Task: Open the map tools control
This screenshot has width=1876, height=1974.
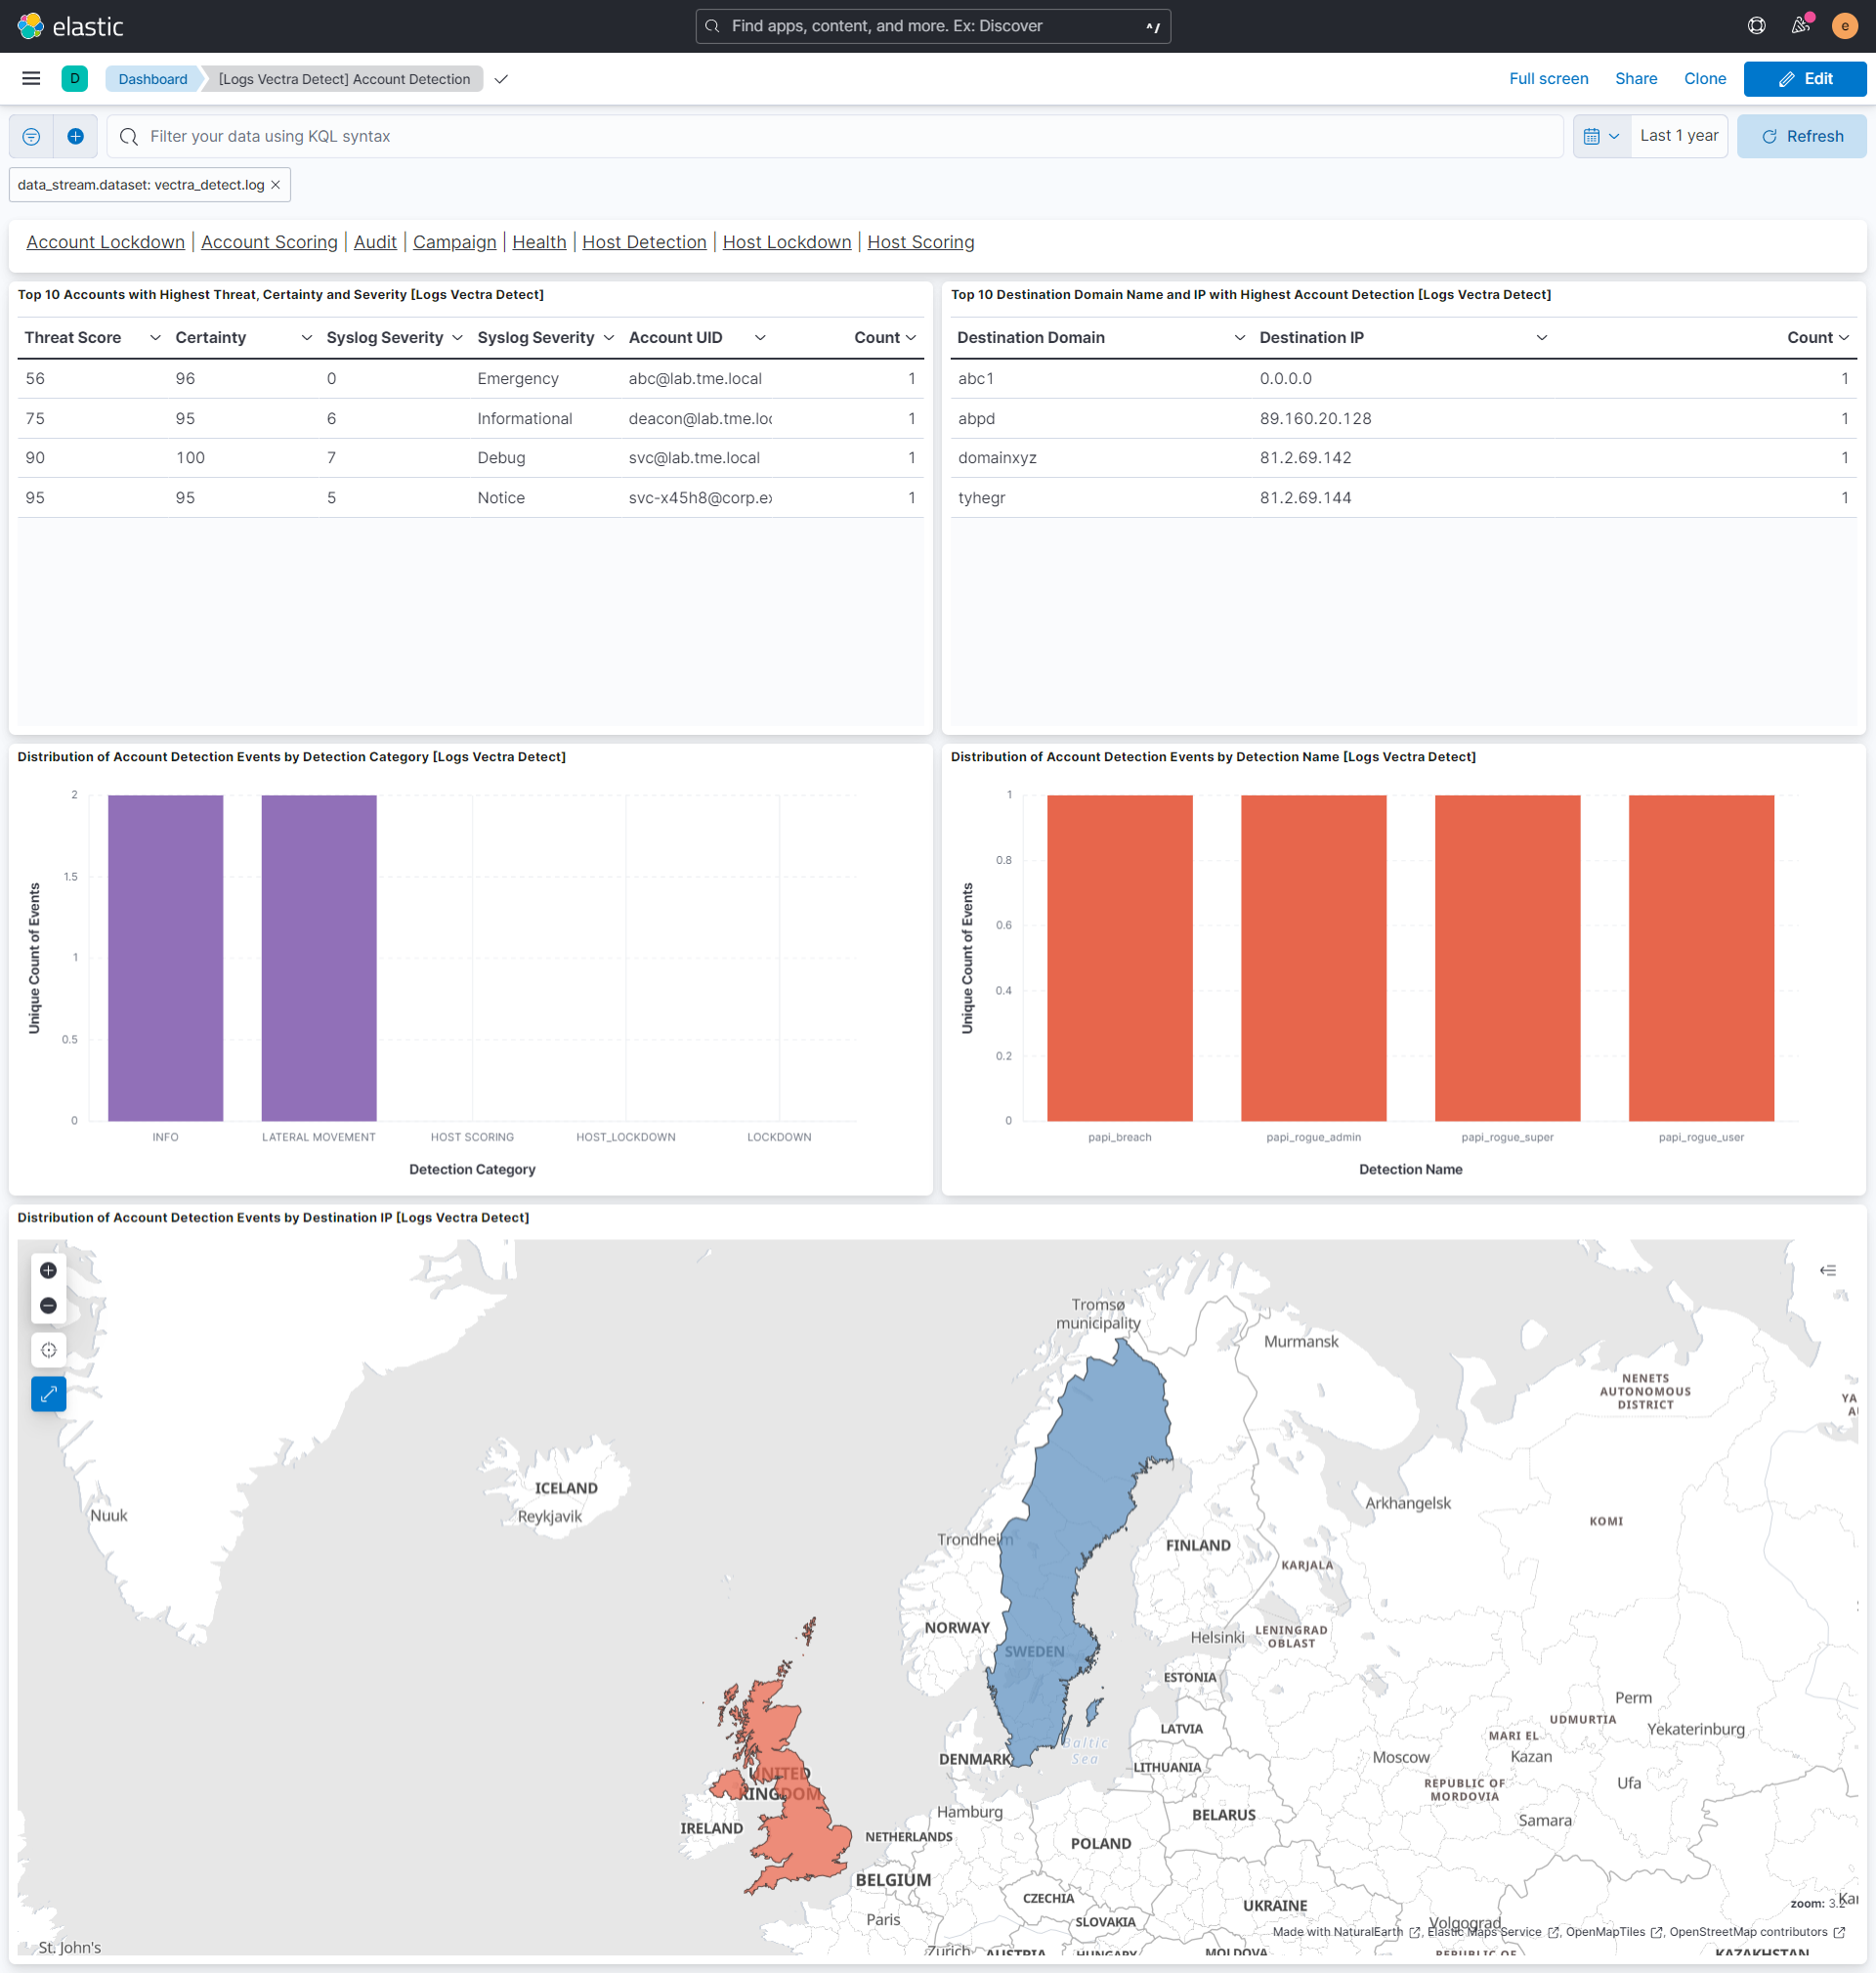Action: click(48, 1393)
